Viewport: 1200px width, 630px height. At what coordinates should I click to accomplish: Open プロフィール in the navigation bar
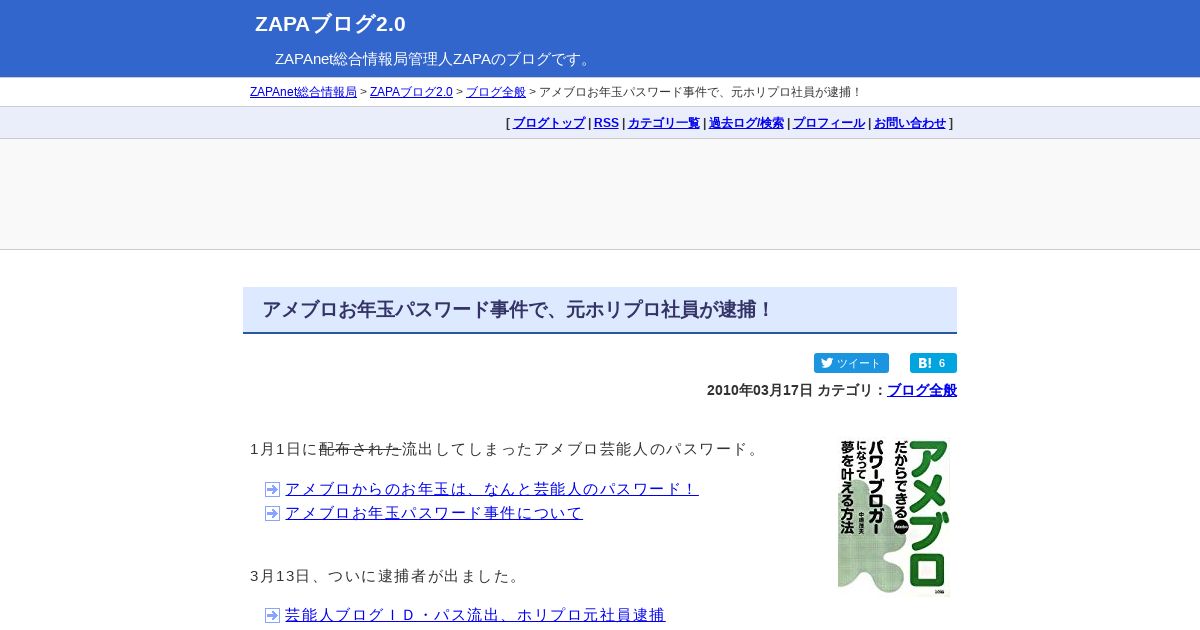click(x=829, y=123)
